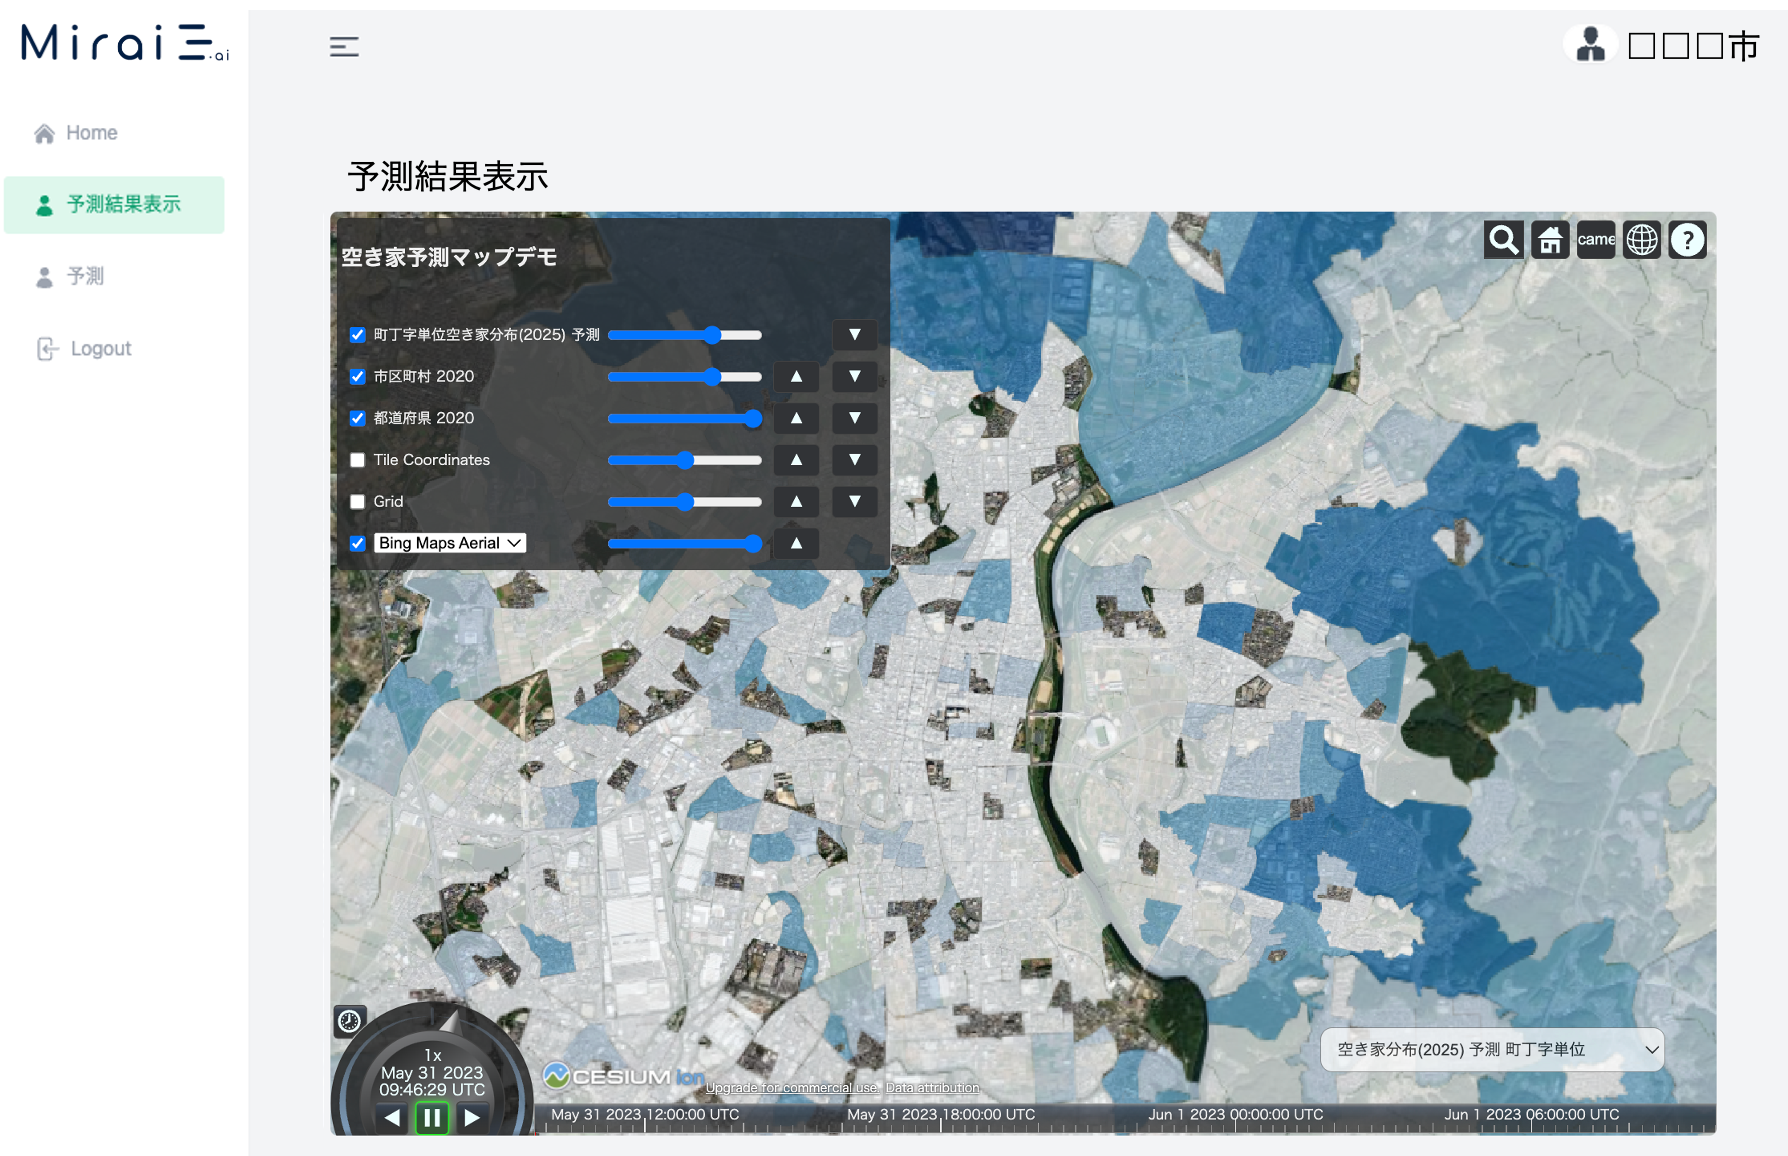The height and width of the screenshot is (1156, 1788).
Task: Jump timeline to Jun 1 06:00 marker
Action: 1531,1115
